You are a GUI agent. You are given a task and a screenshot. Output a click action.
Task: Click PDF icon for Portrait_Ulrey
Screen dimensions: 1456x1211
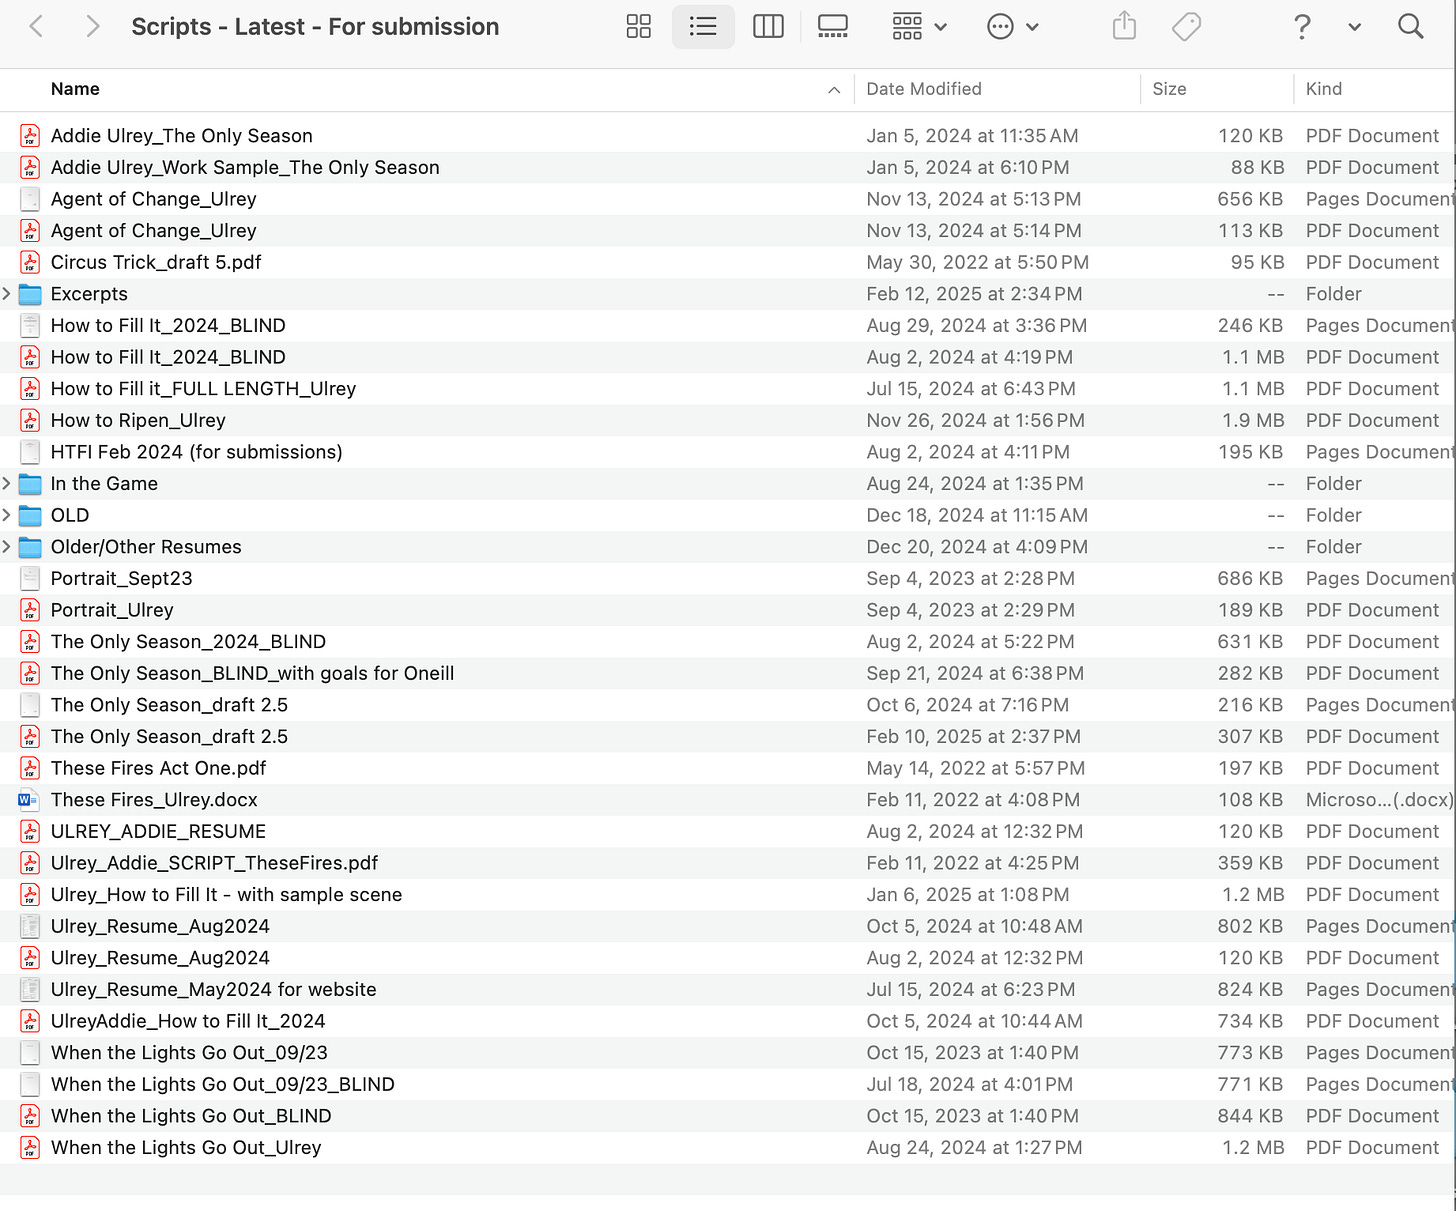click(30, 610)
